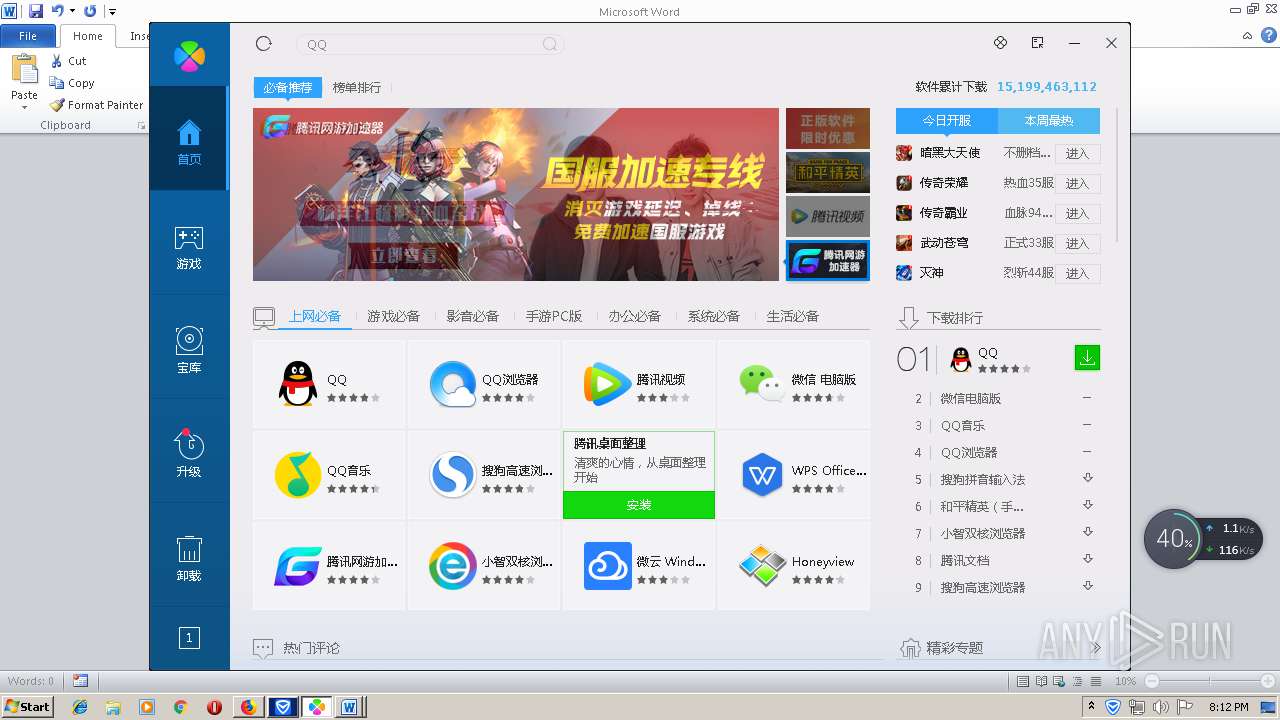Click 进入 button for 灭神

(1078, 274)
